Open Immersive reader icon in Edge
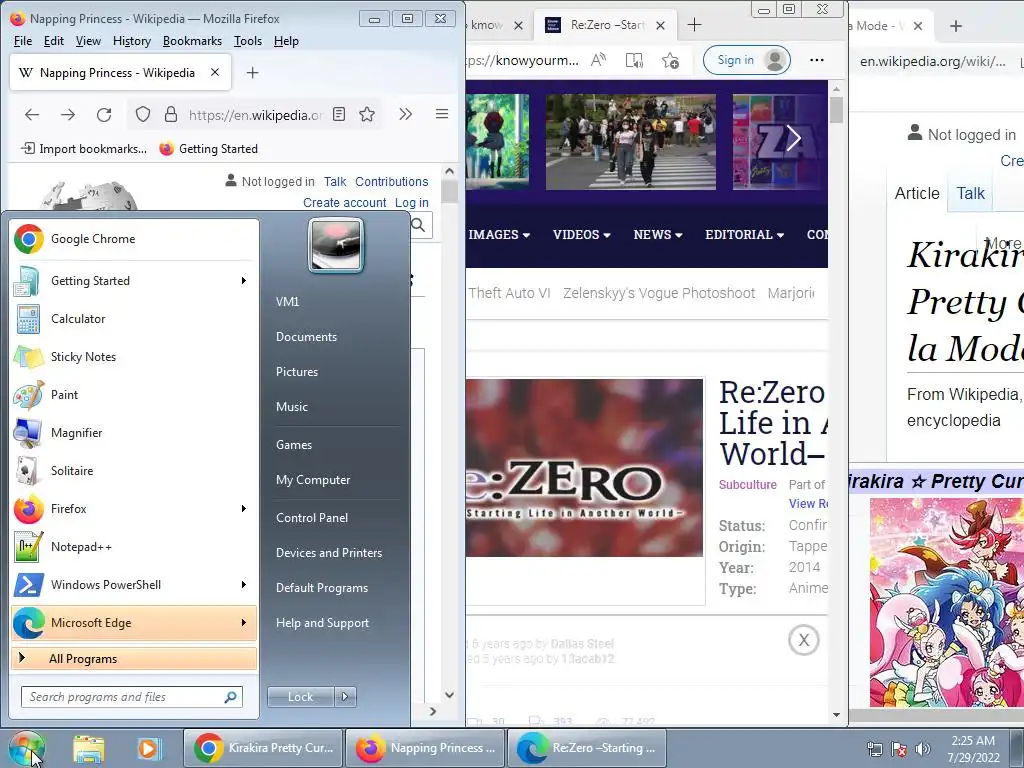This screenshot has width=1024, height=768. [x=634, y=60]
